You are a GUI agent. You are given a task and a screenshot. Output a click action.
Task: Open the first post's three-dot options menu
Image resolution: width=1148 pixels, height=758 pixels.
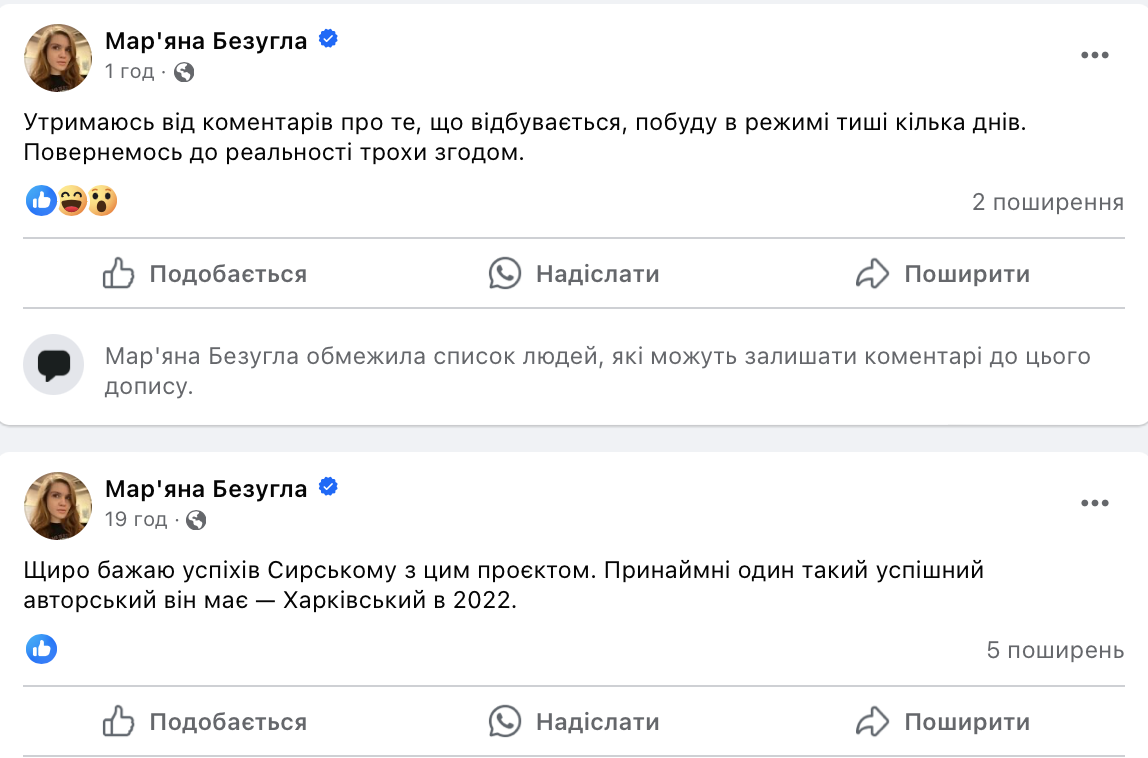tap(1095, 55)
